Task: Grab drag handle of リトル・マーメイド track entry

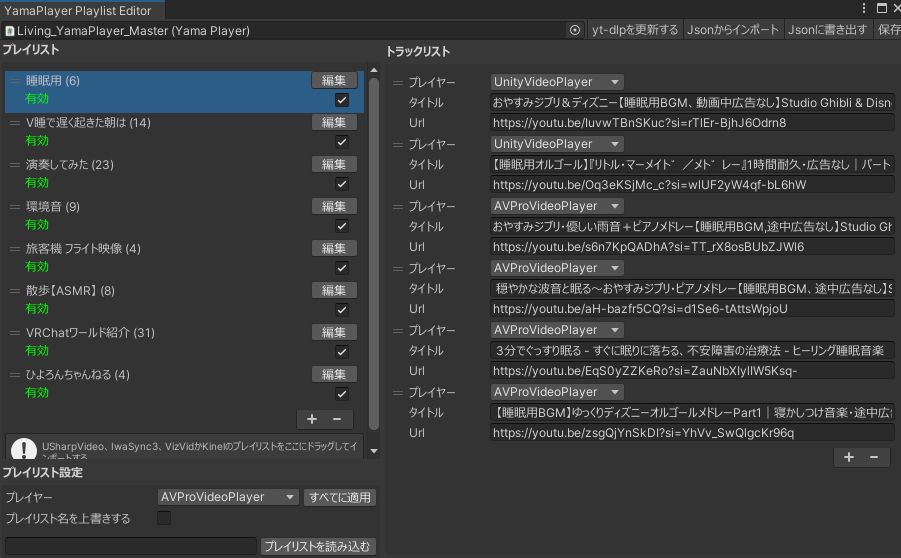Action: point(398,145)
